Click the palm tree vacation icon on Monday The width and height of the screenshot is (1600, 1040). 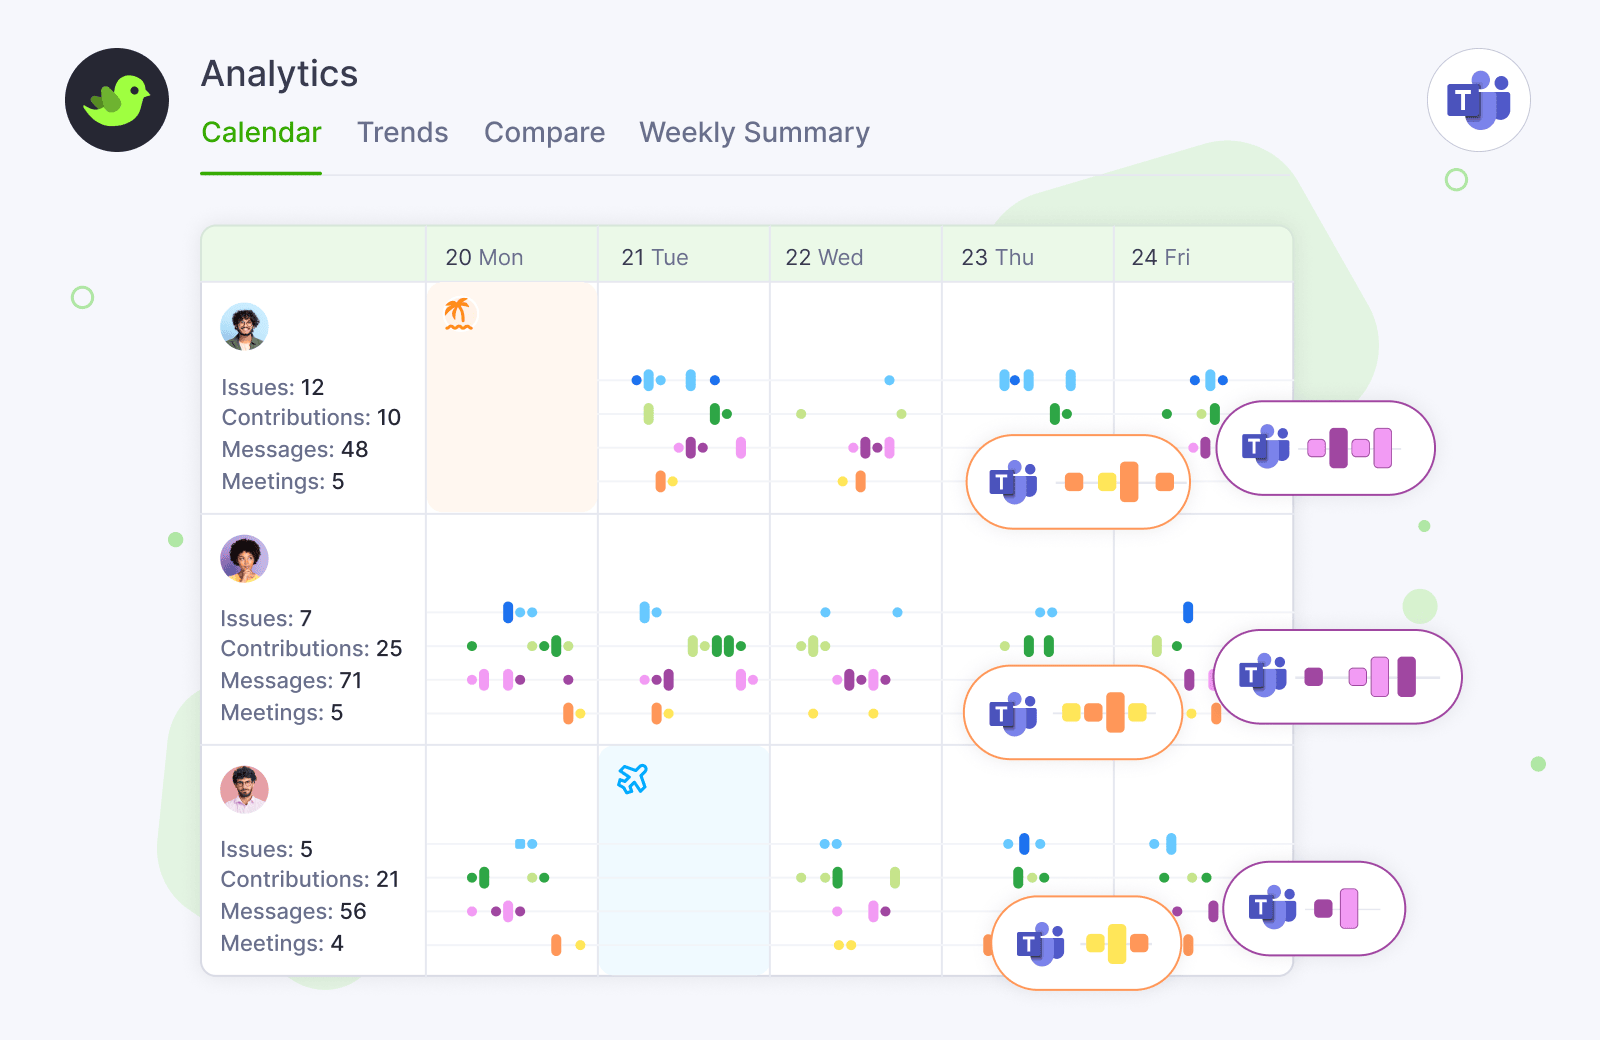pyautogui.click(x=458, y=313)
